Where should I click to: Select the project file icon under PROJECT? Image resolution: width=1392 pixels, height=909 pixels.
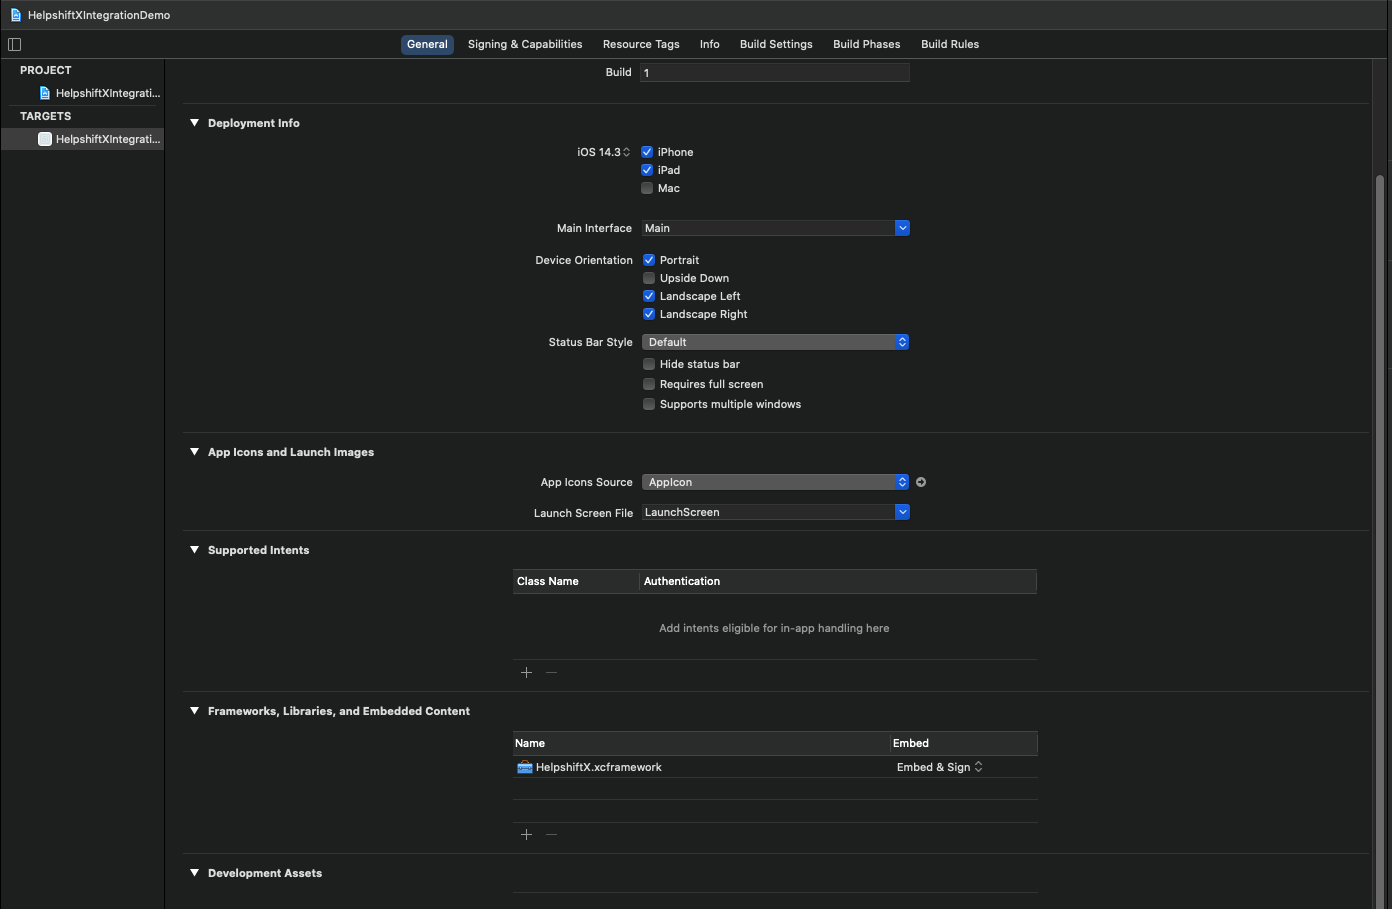coord(45,93)
